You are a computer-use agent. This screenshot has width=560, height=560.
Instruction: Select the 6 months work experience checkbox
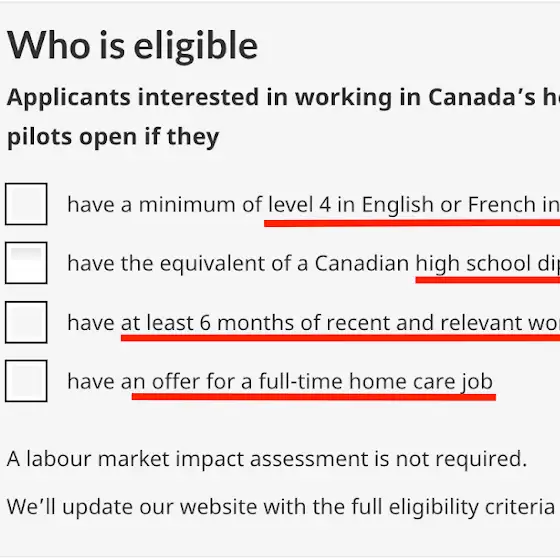click(x=26, y=322)
